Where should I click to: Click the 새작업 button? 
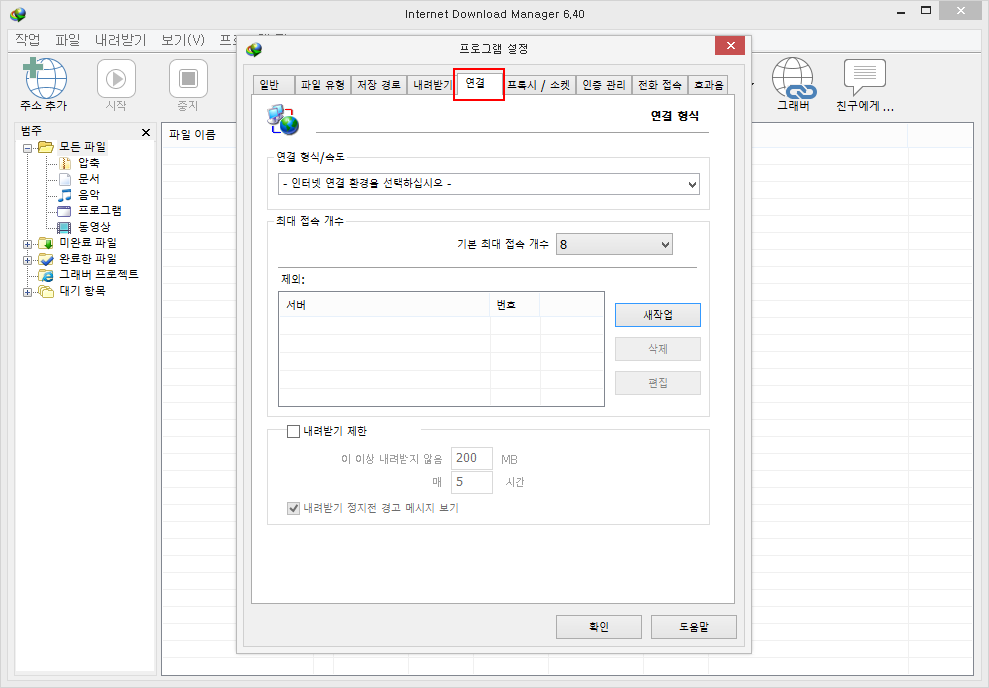coord(658,315)
